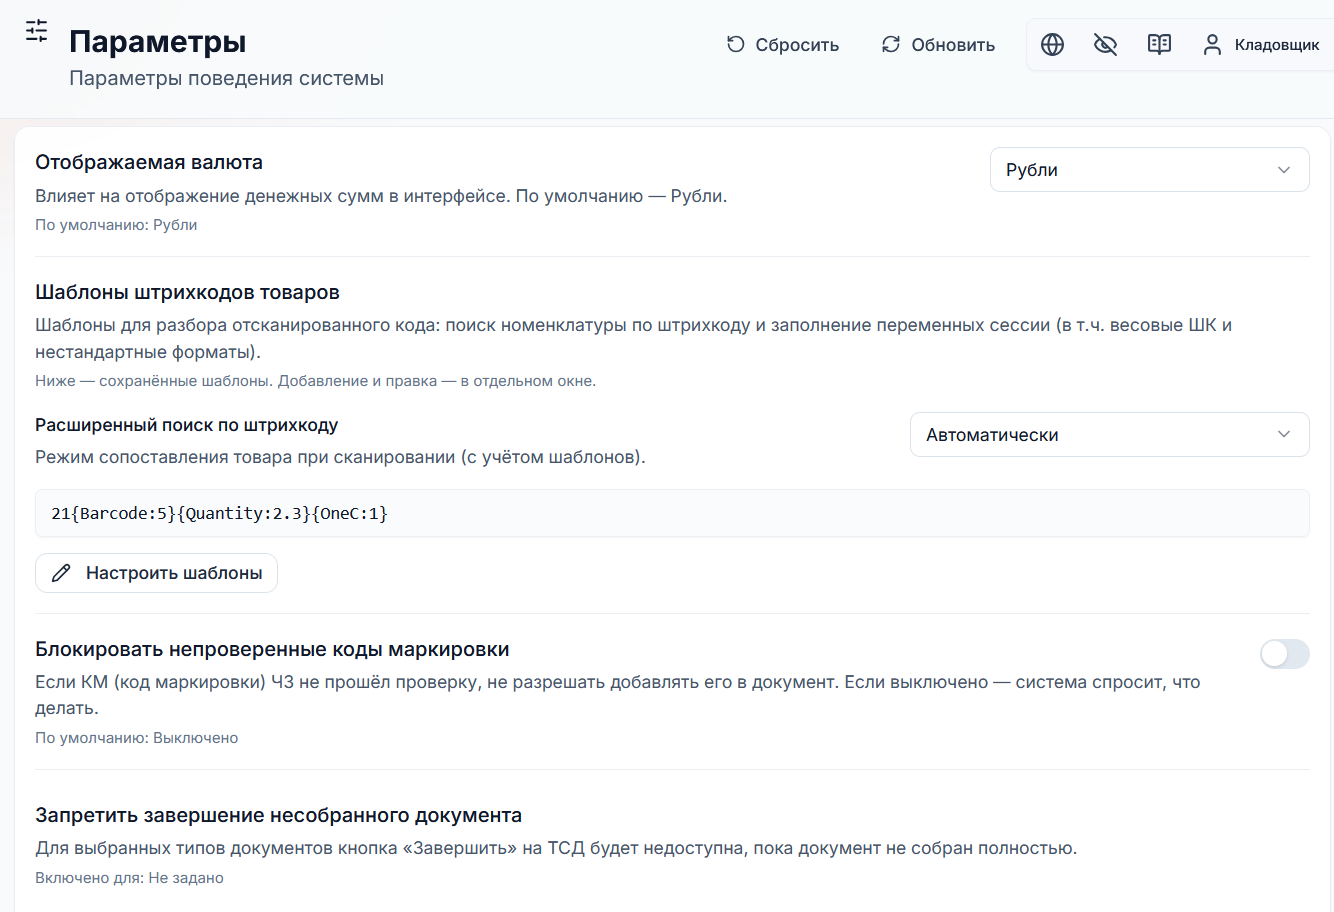
Task: Click the barcode template 21{Barcode:5} field
Action: coord(672,513)
